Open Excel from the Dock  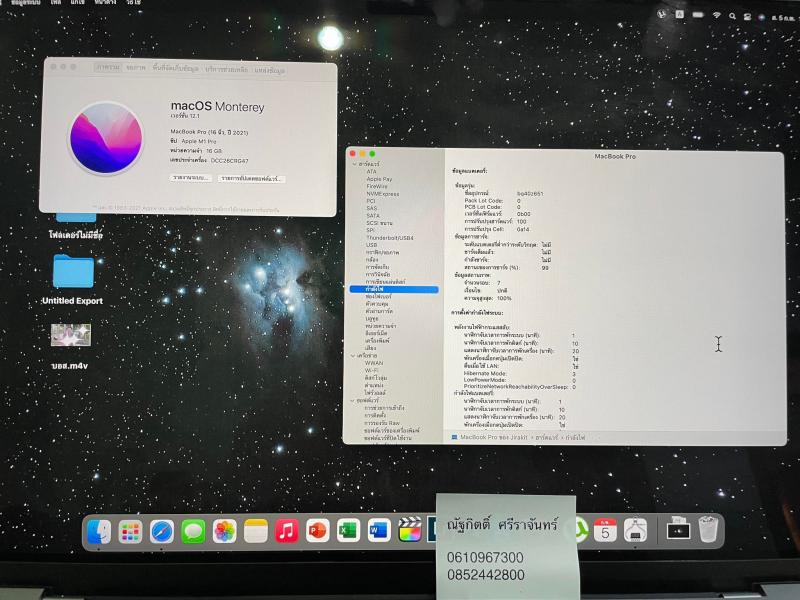coord(348,531)
